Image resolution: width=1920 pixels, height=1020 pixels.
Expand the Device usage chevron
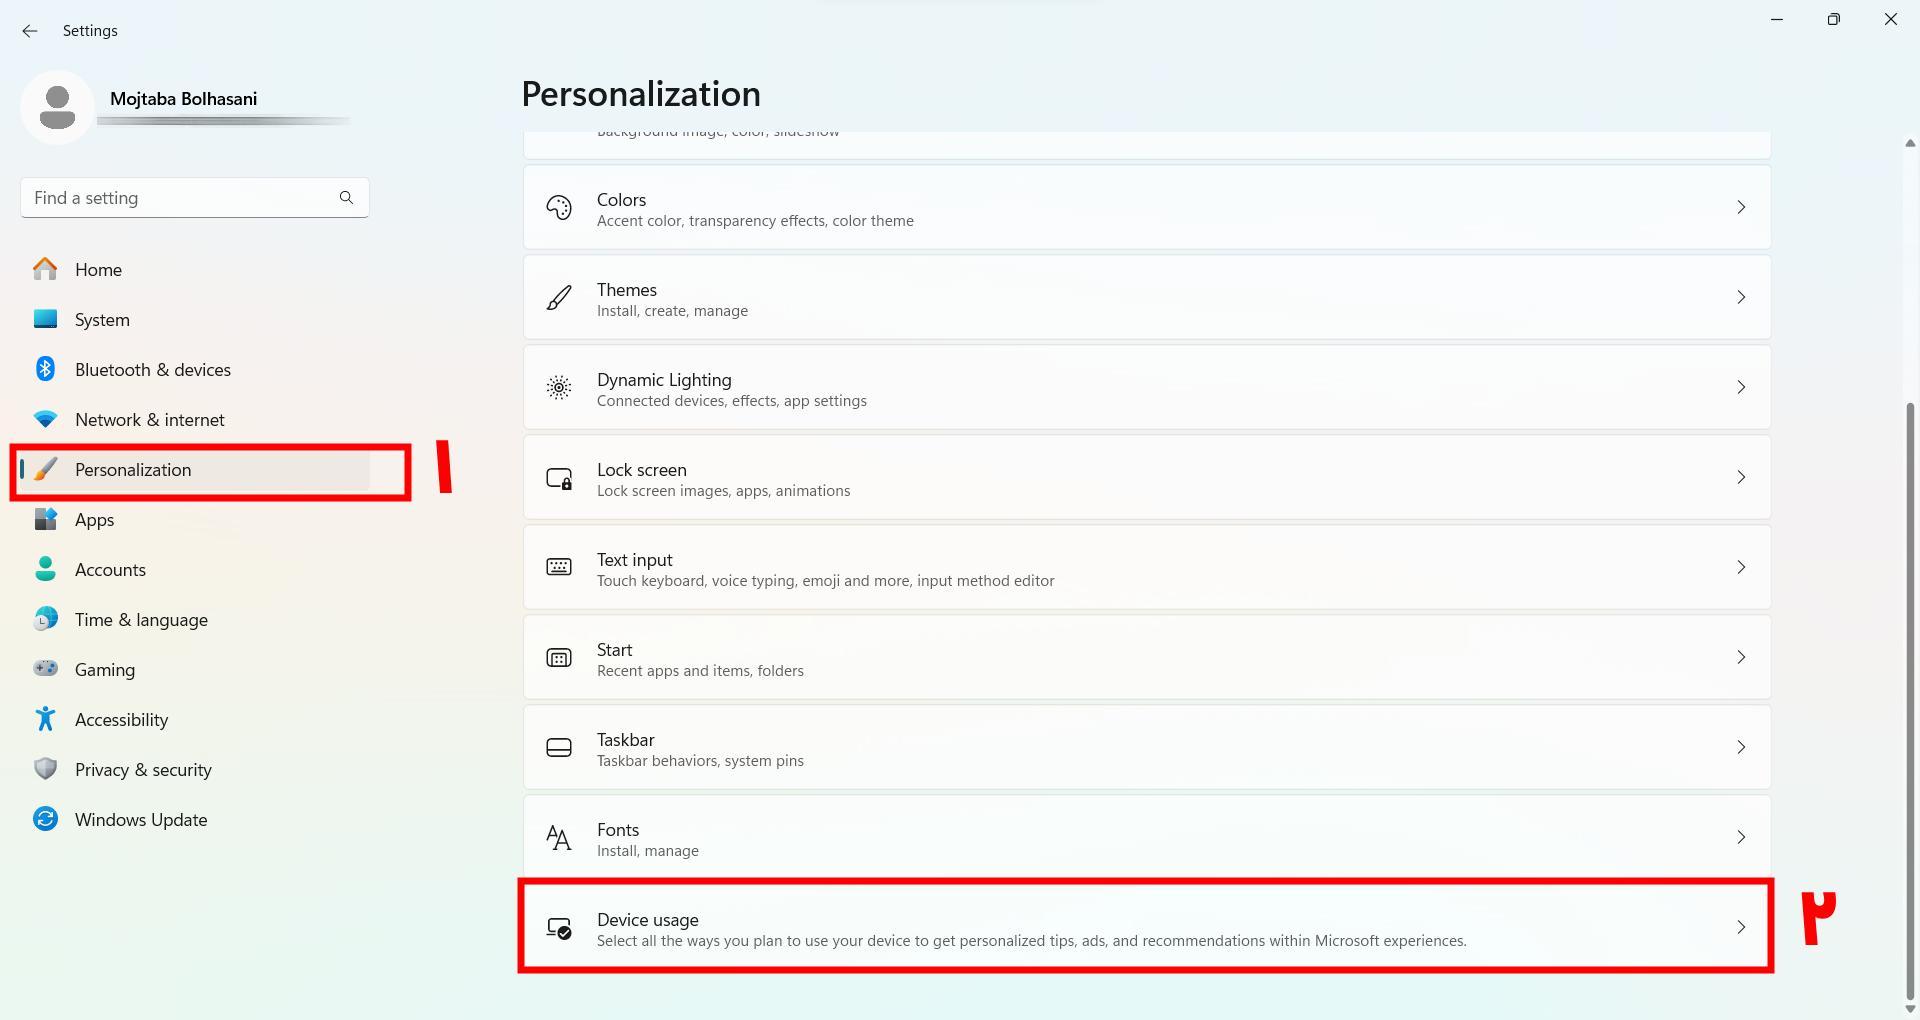pos(1741,927)
